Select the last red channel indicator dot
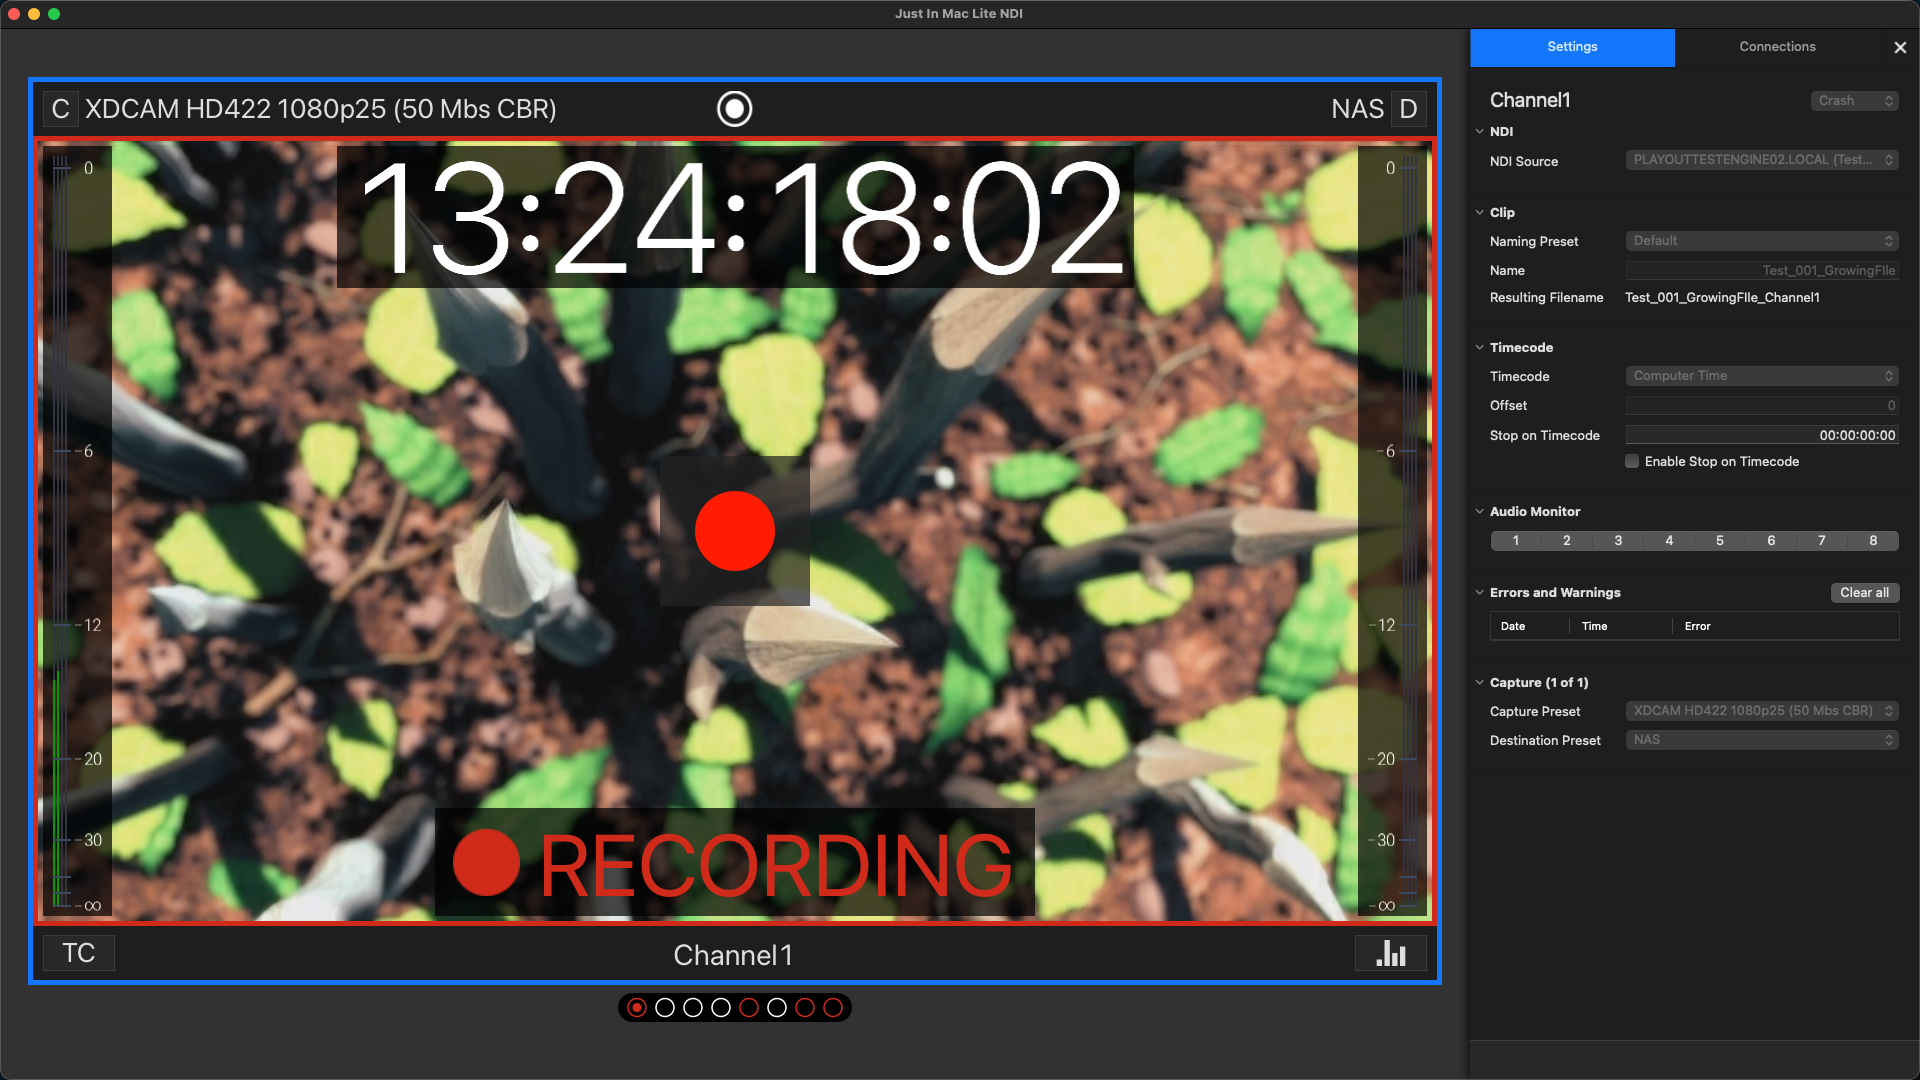The width and height of the screenshot is (1920, 1080). coord(832,1008)
